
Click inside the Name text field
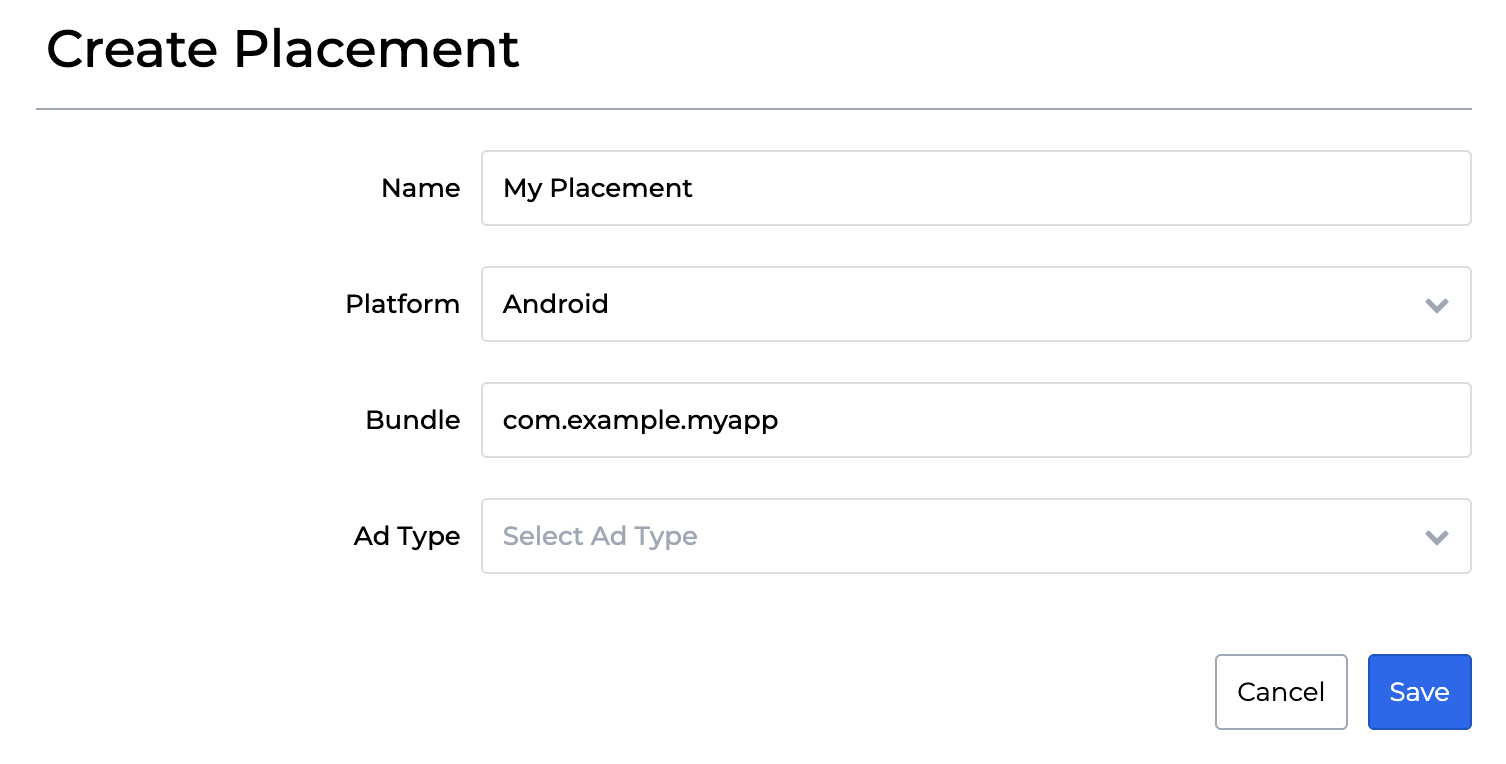(975, 188)
